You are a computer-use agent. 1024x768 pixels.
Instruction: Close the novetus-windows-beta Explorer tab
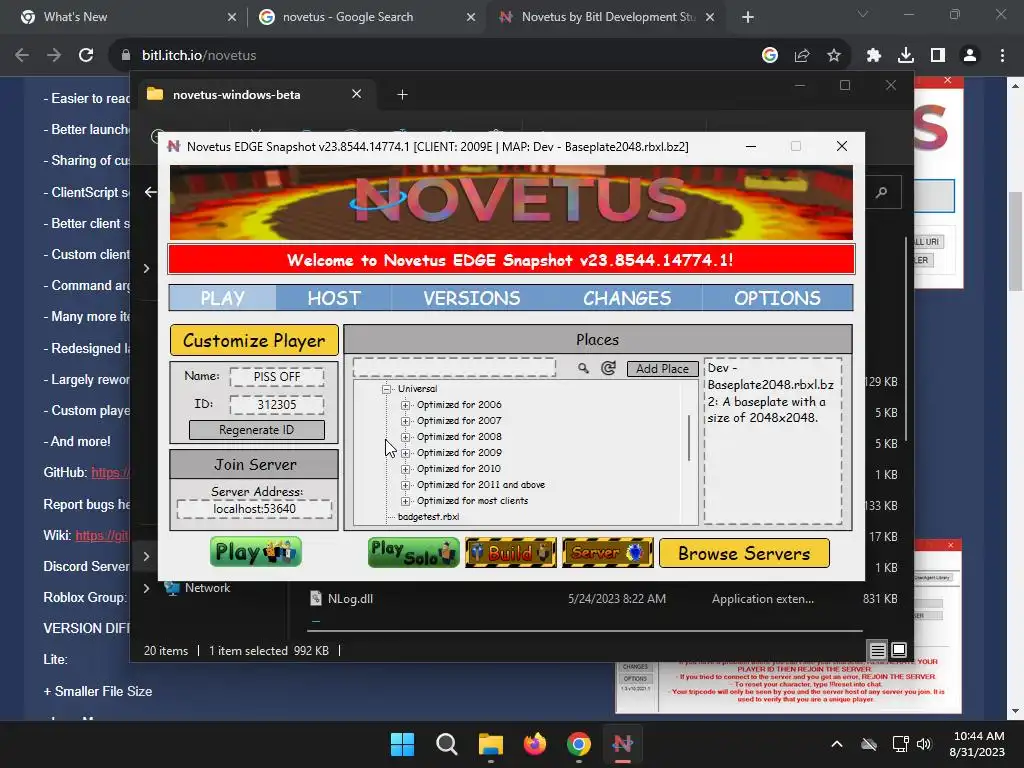click(x=357, y=94)
